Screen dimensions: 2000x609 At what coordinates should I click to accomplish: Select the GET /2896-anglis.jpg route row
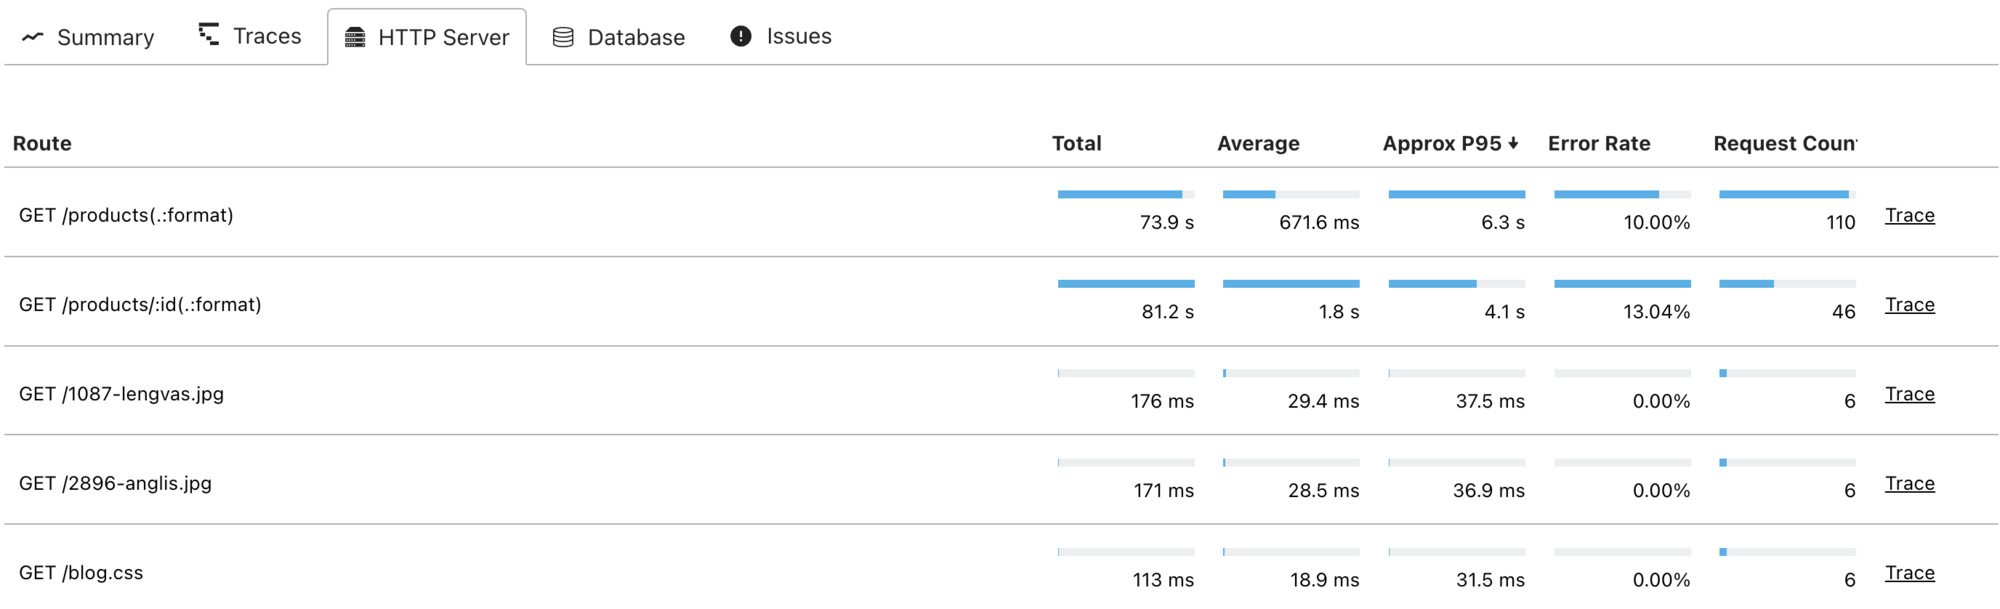click(x=115, y=483)
